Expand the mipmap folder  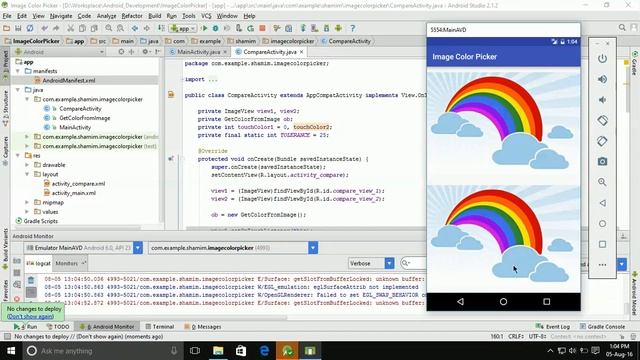tap(27, 202)
